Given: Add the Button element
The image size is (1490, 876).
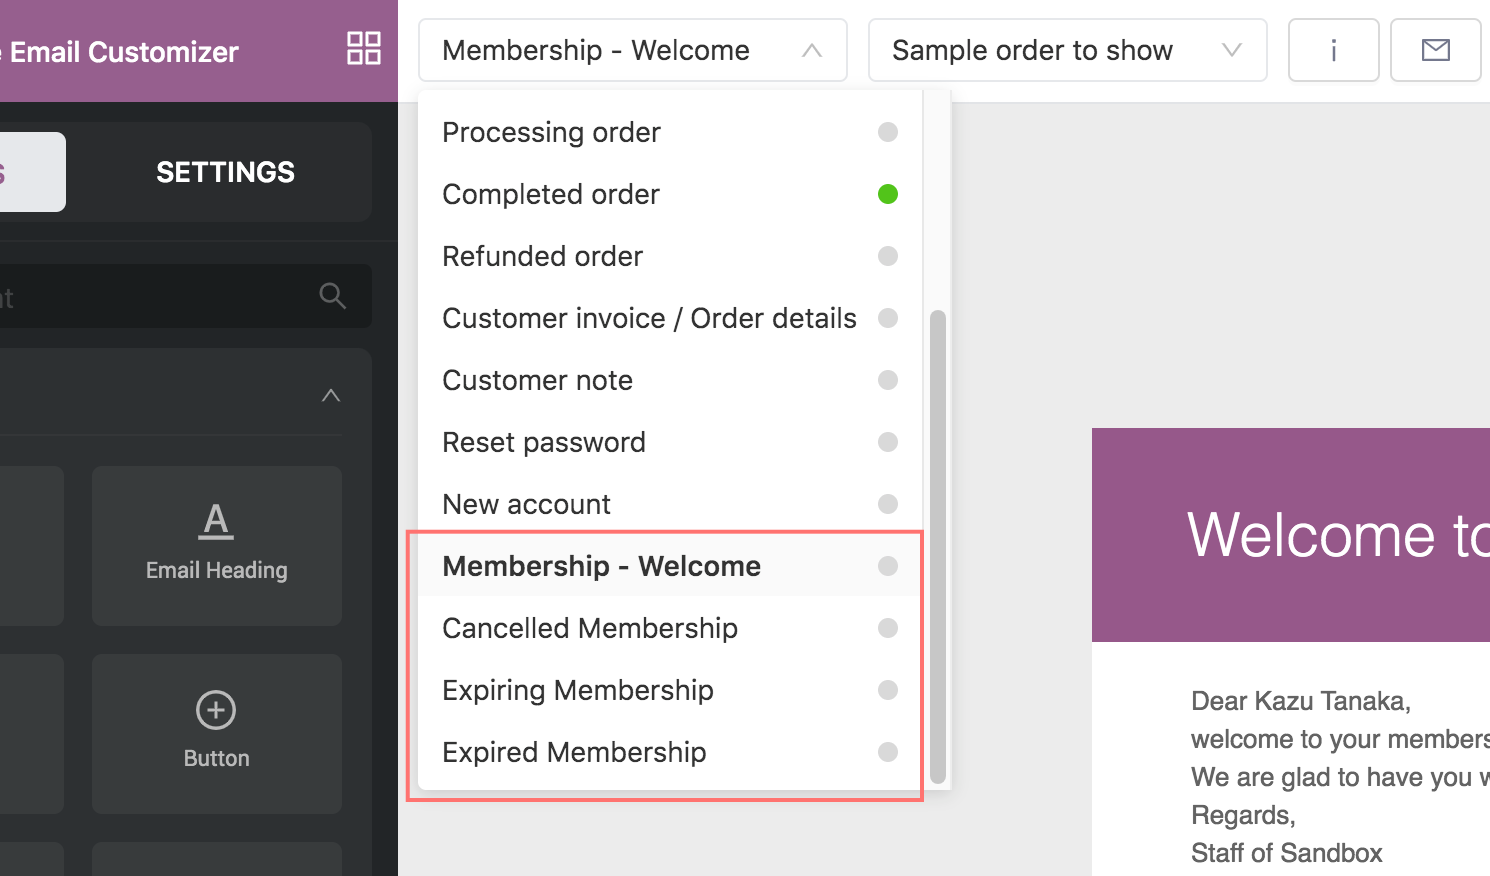Looking at the screenshot, I should point(216,733).
